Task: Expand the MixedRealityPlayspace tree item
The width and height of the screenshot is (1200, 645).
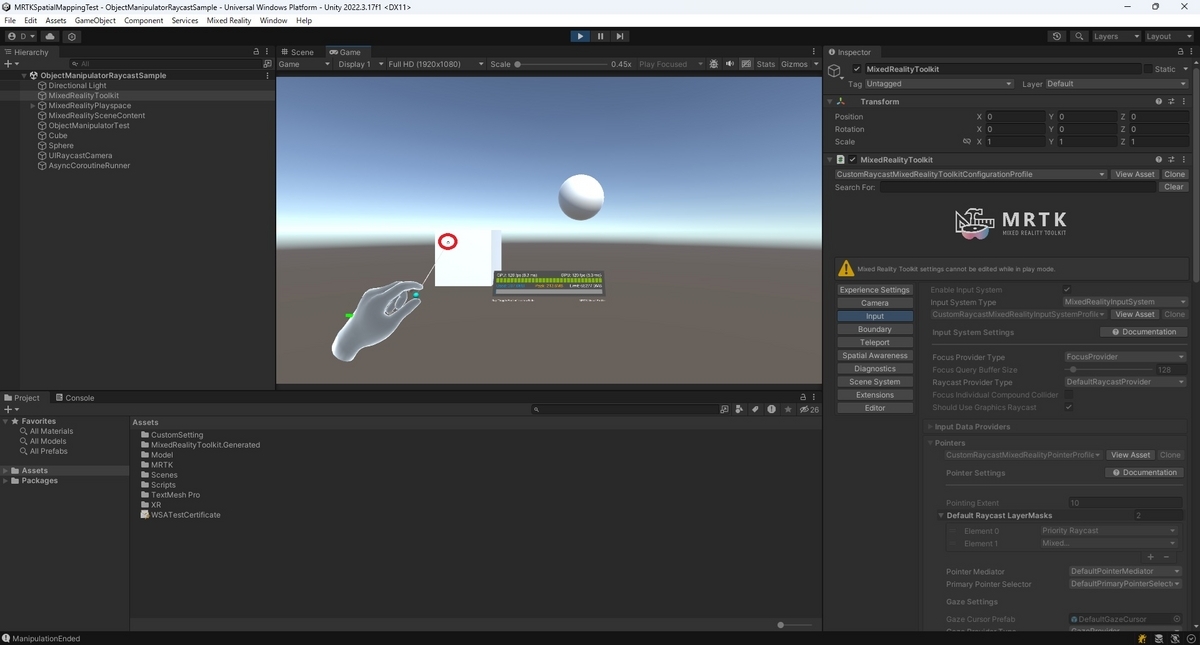Action: (x=33, y=106)
